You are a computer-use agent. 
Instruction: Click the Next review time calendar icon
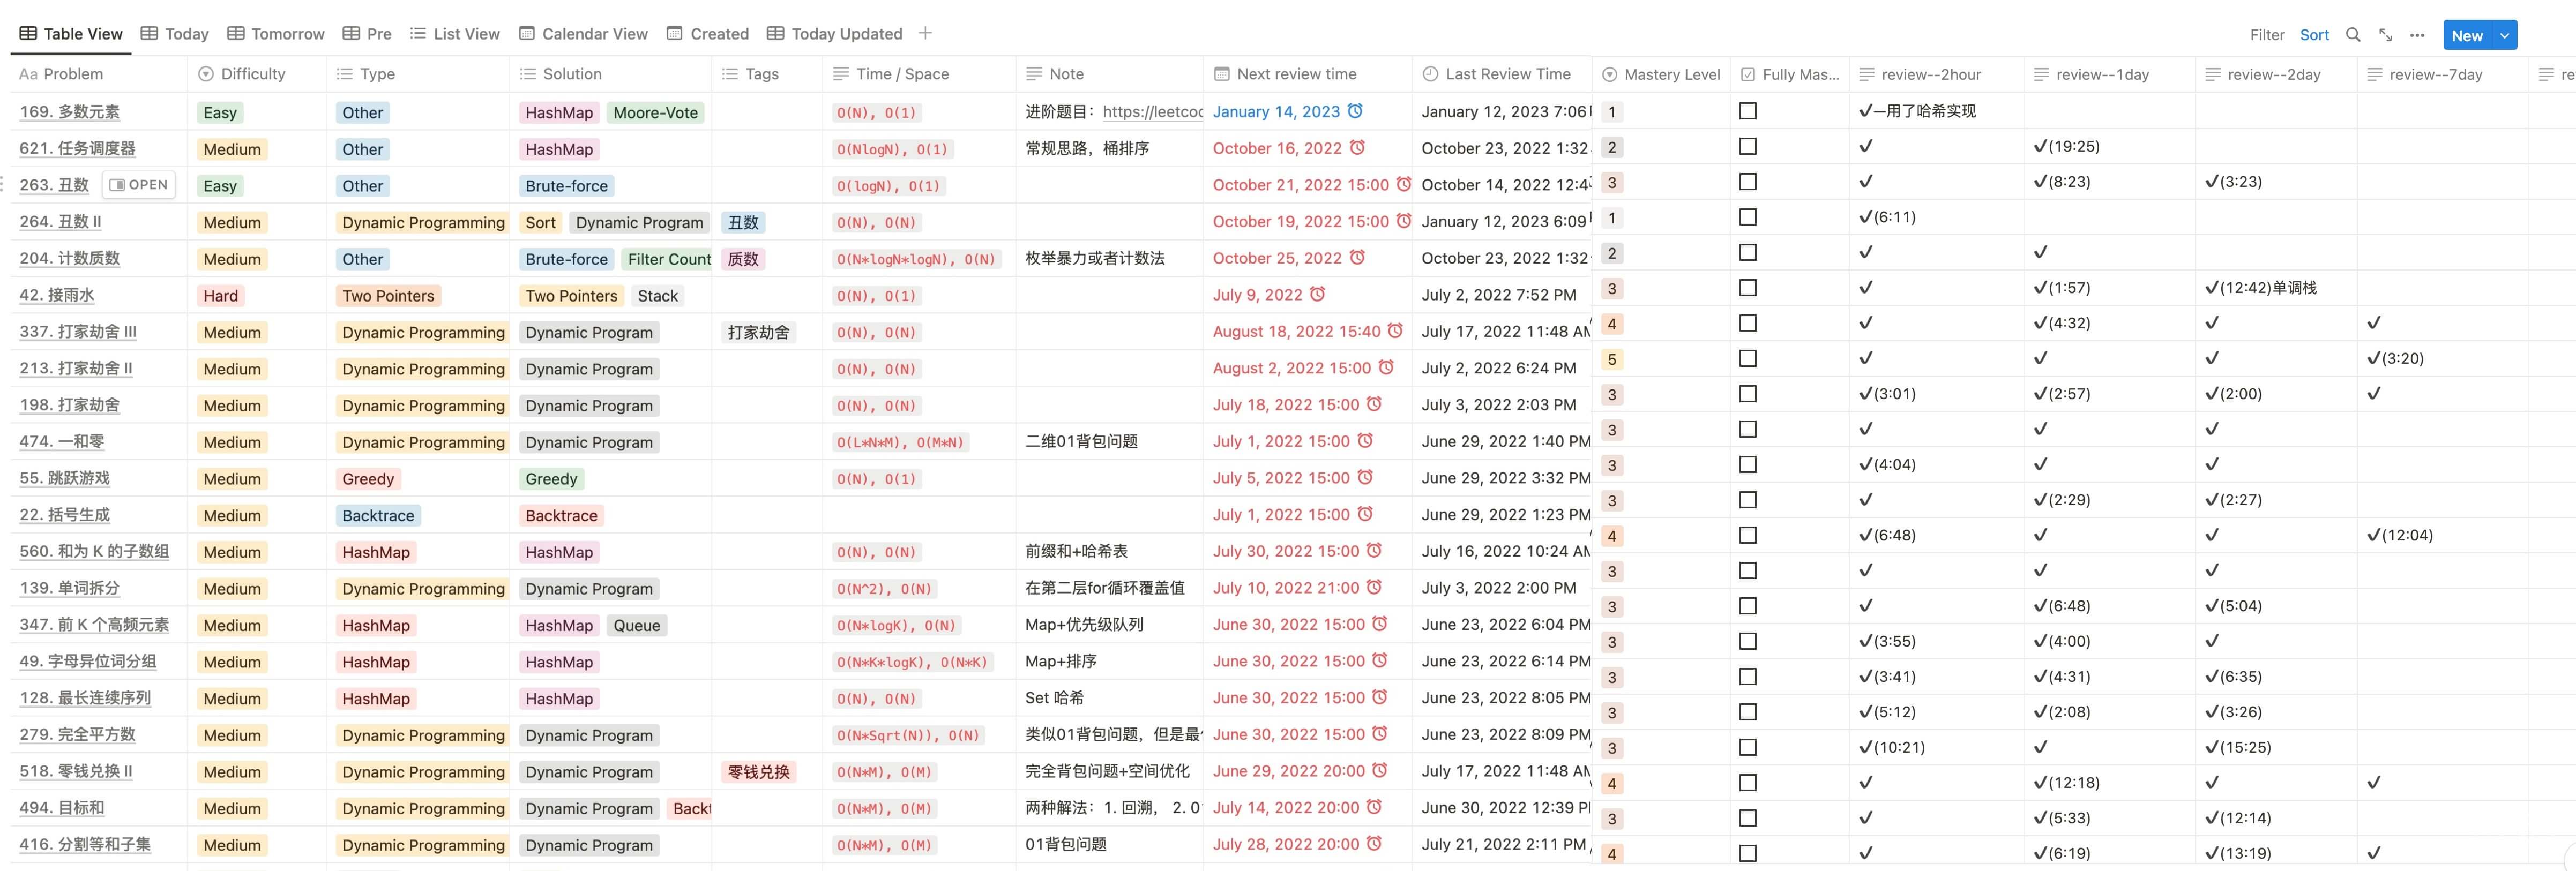(1221, 74)
